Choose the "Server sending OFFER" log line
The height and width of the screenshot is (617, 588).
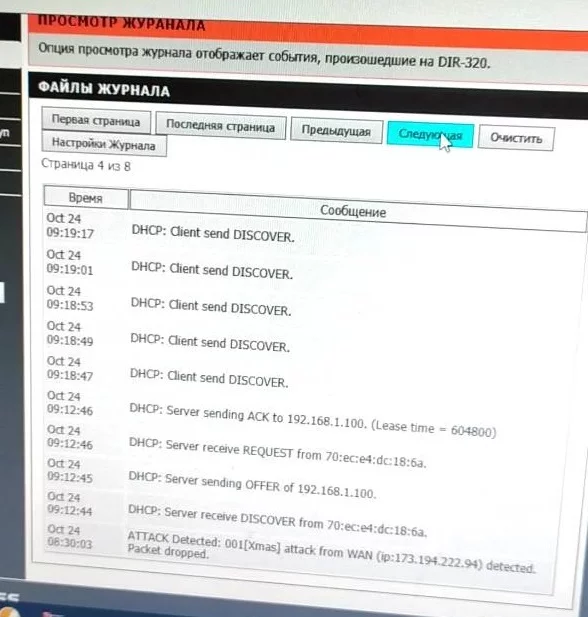[252, 485]
